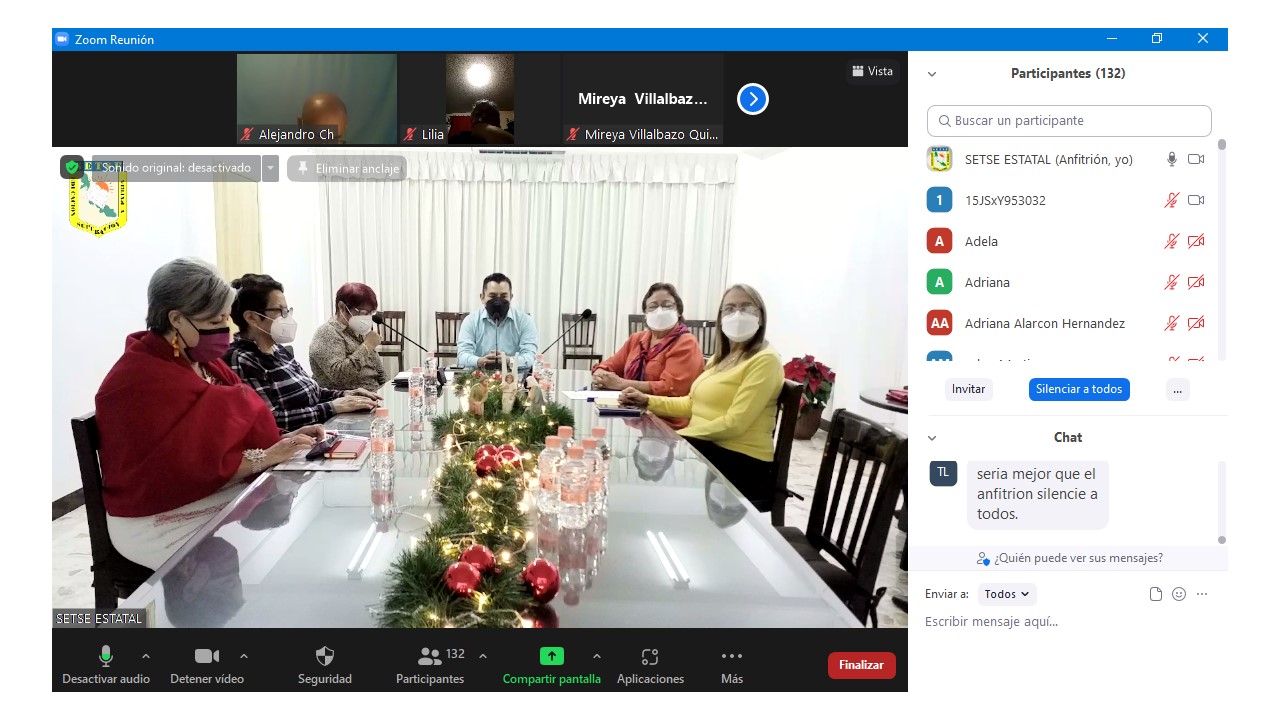Click the Invitar button

coord(968,389)
